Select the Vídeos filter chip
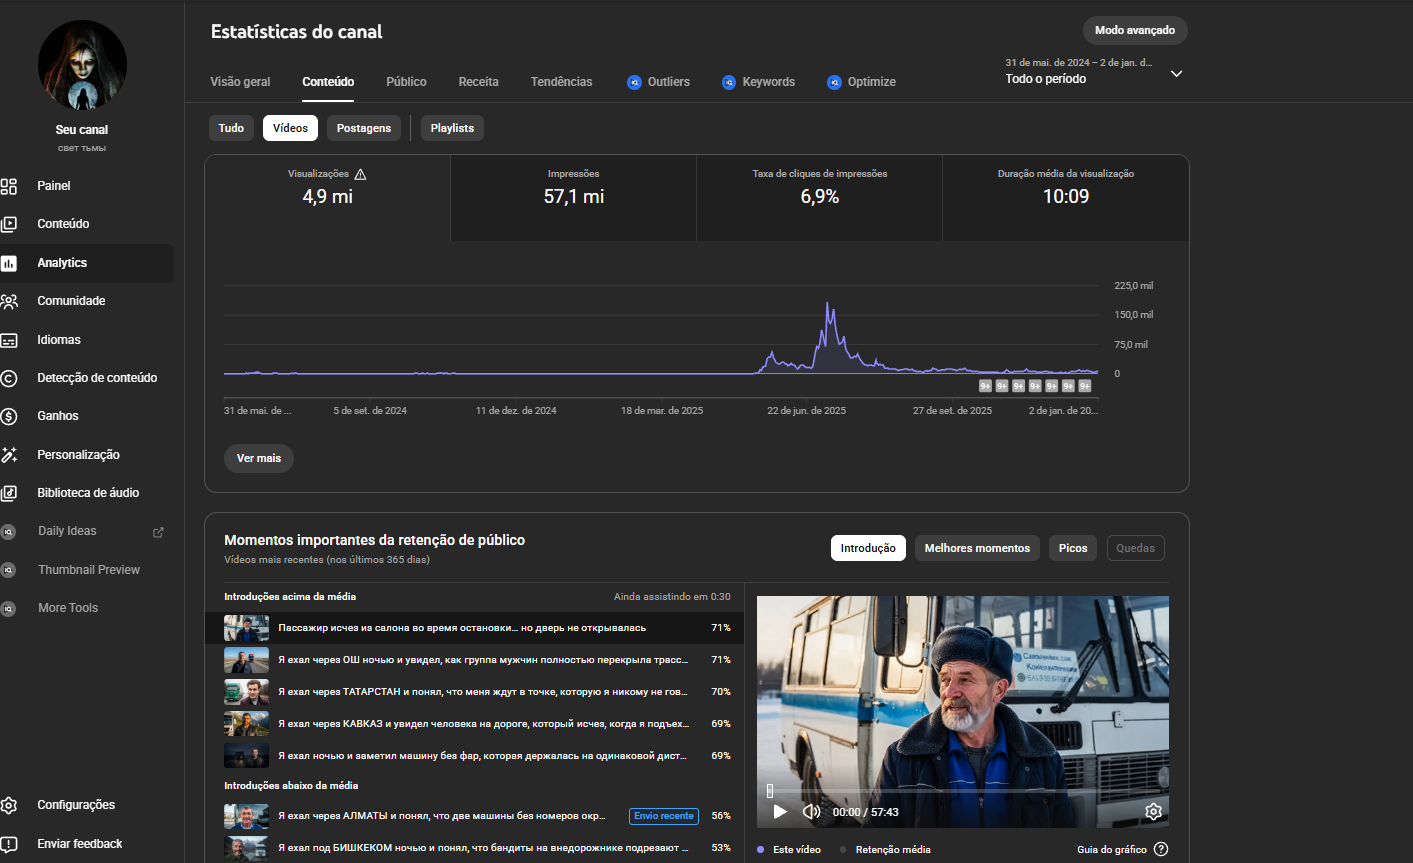 tap(290, 128)
